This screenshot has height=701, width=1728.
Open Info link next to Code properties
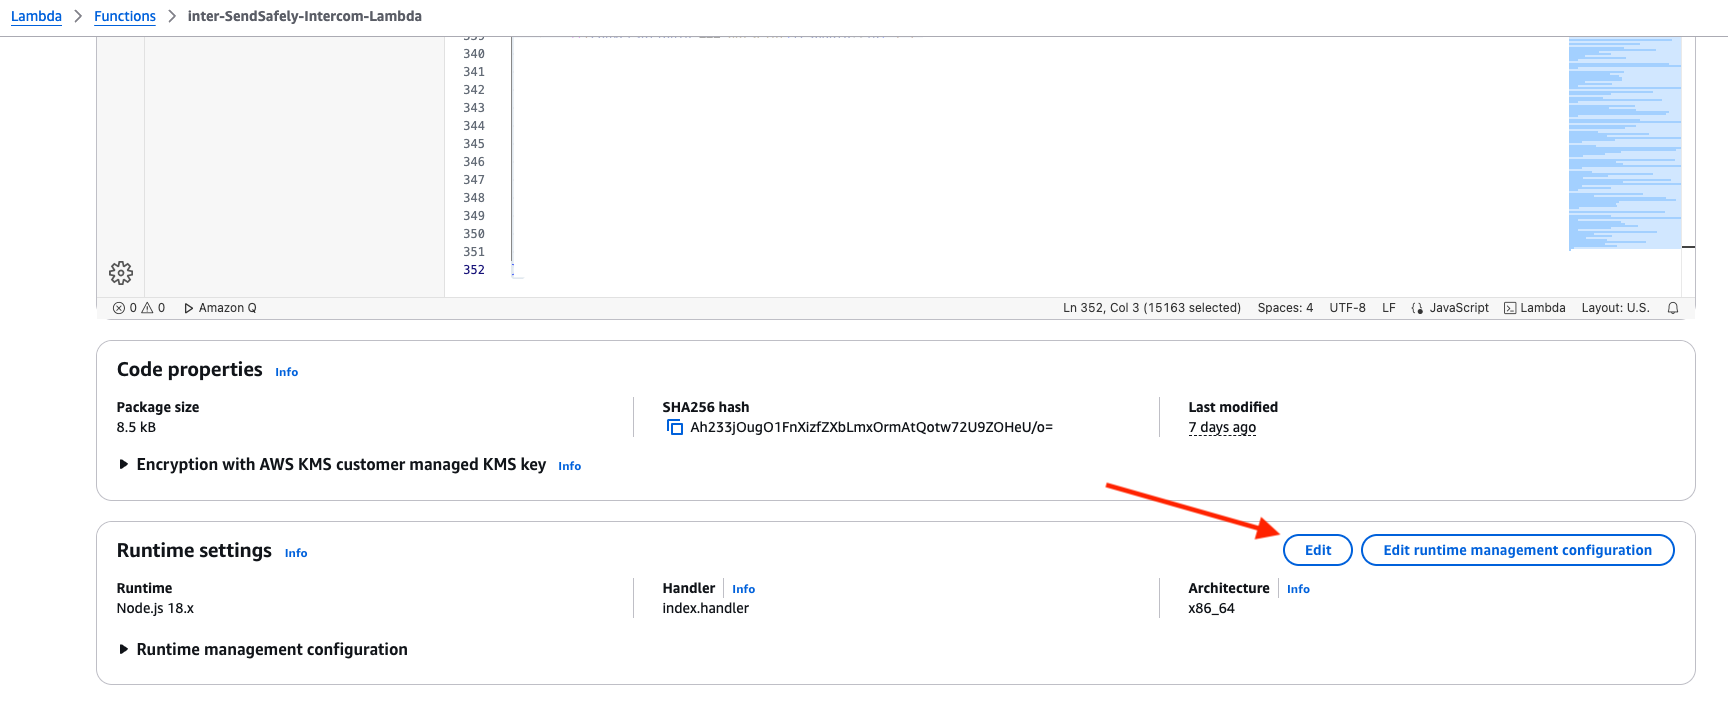pyautogui.click(x=287, y=372)
